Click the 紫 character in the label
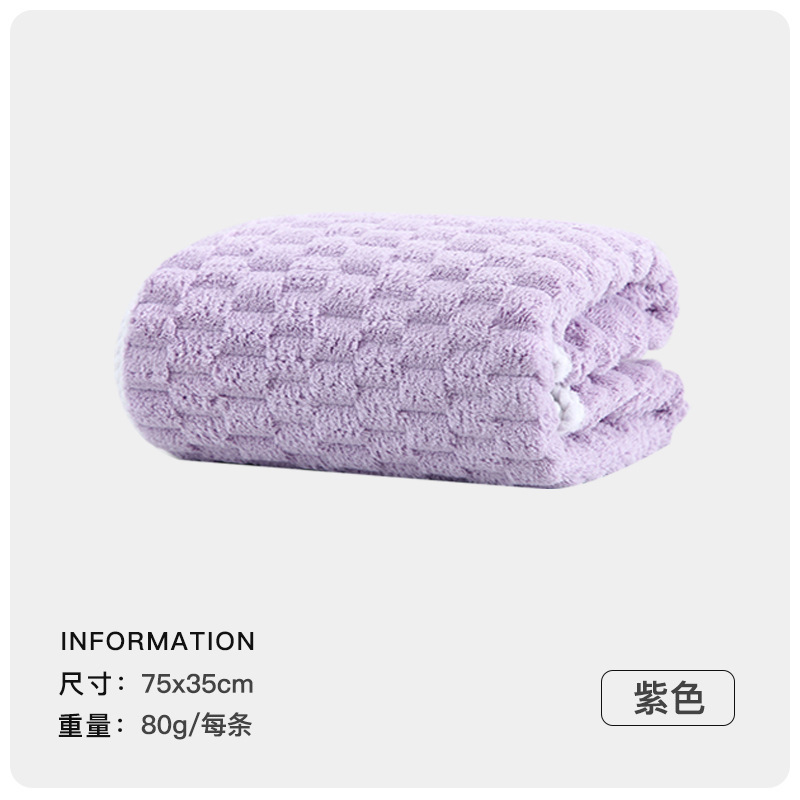800x800 pixels. [651, 698]
